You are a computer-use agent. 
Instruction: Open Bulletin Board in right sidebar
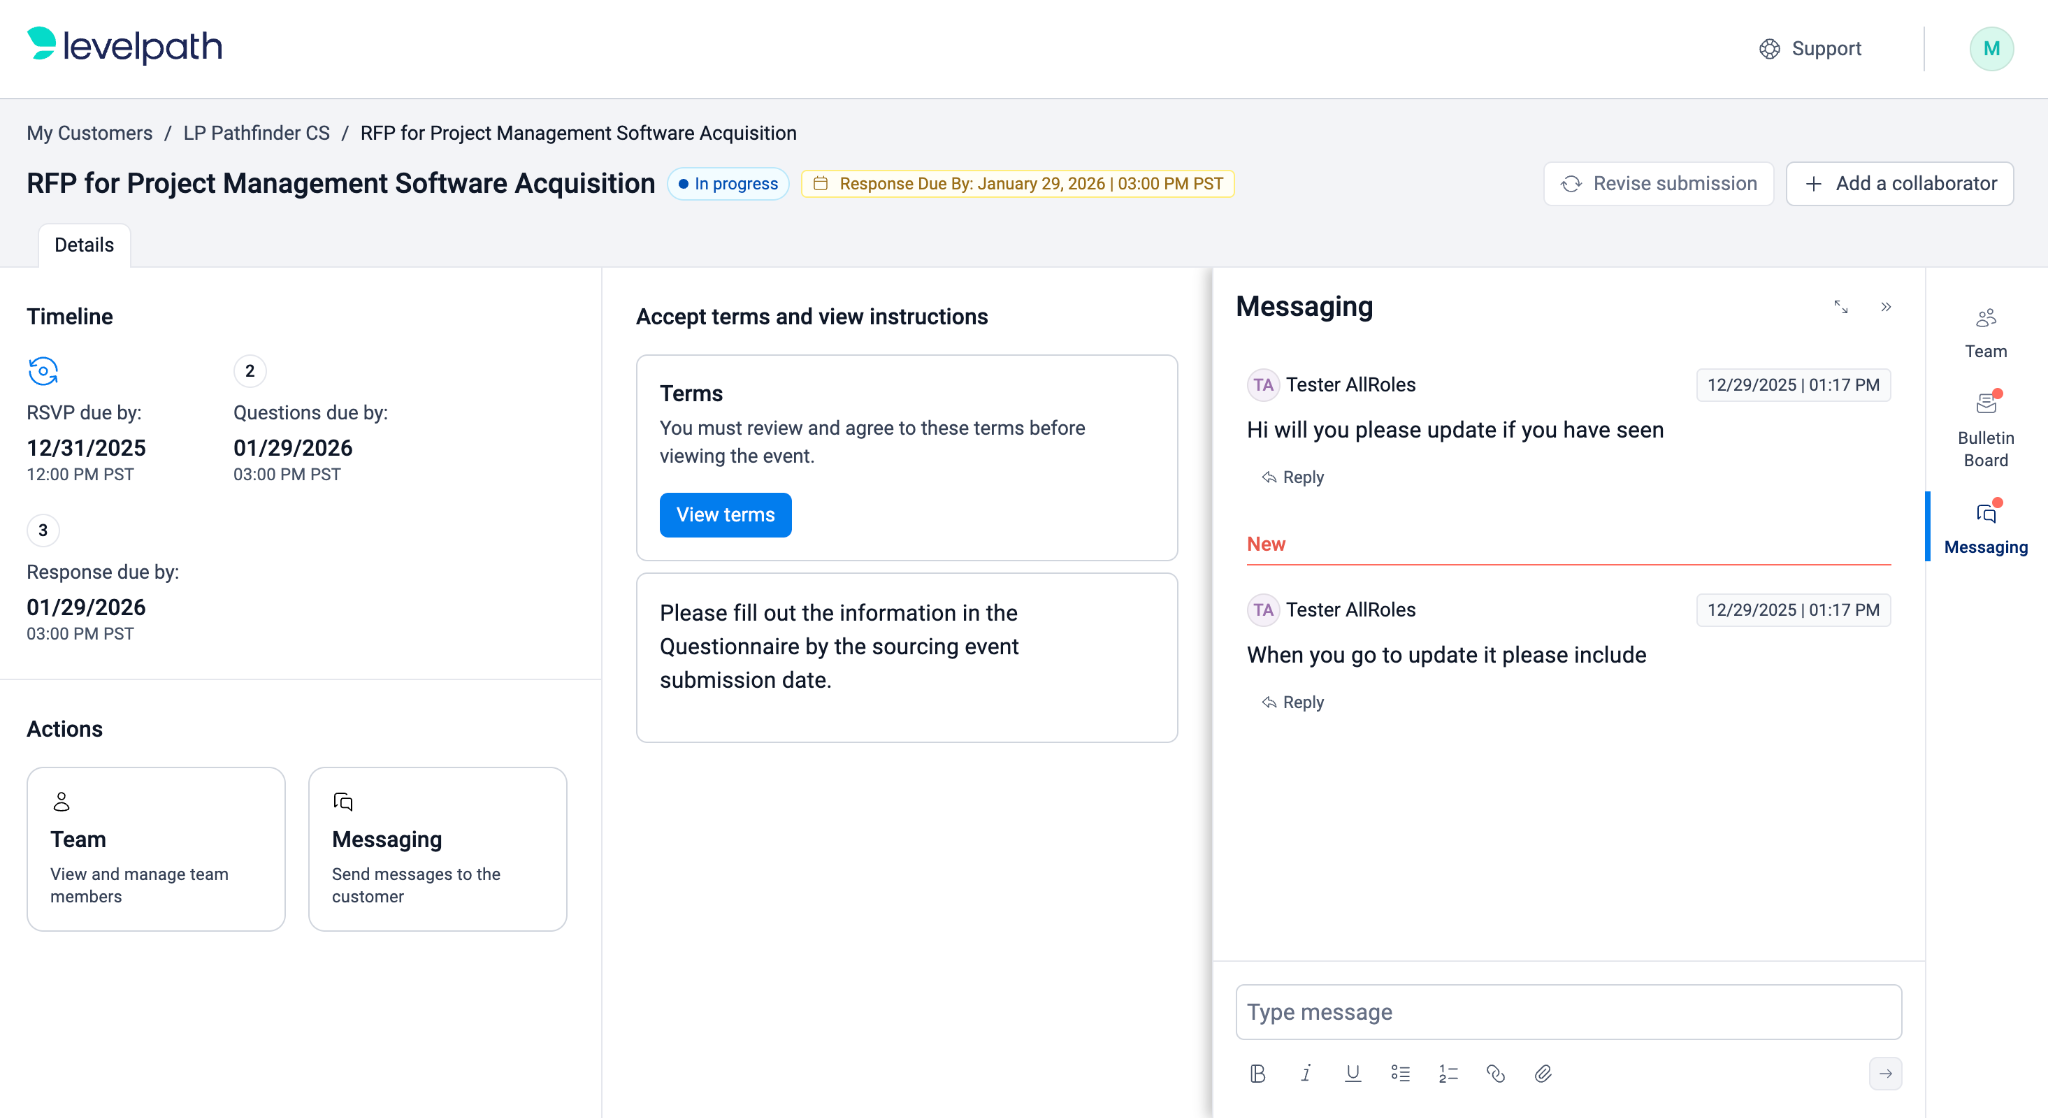tap(1985, 430)
